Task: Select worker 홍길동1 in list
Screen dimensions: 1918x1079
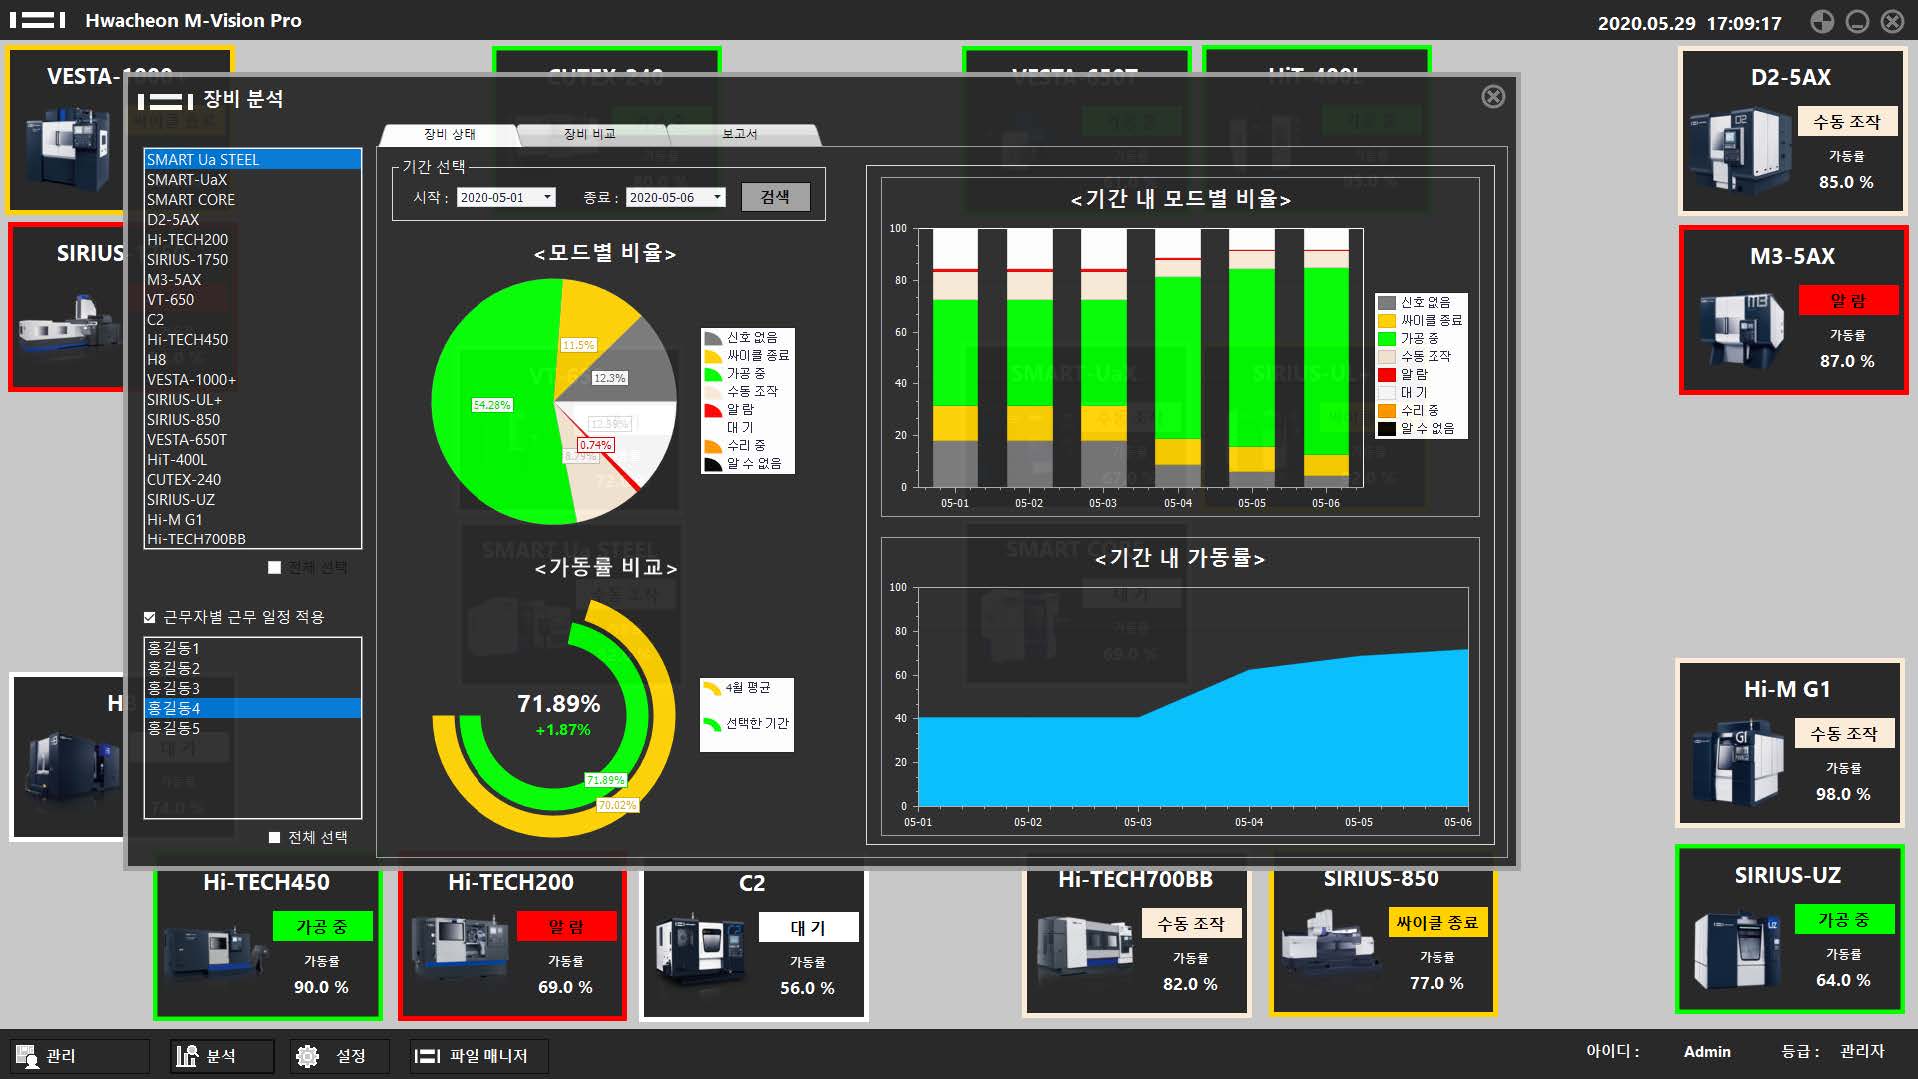Action: click(253, 648)
